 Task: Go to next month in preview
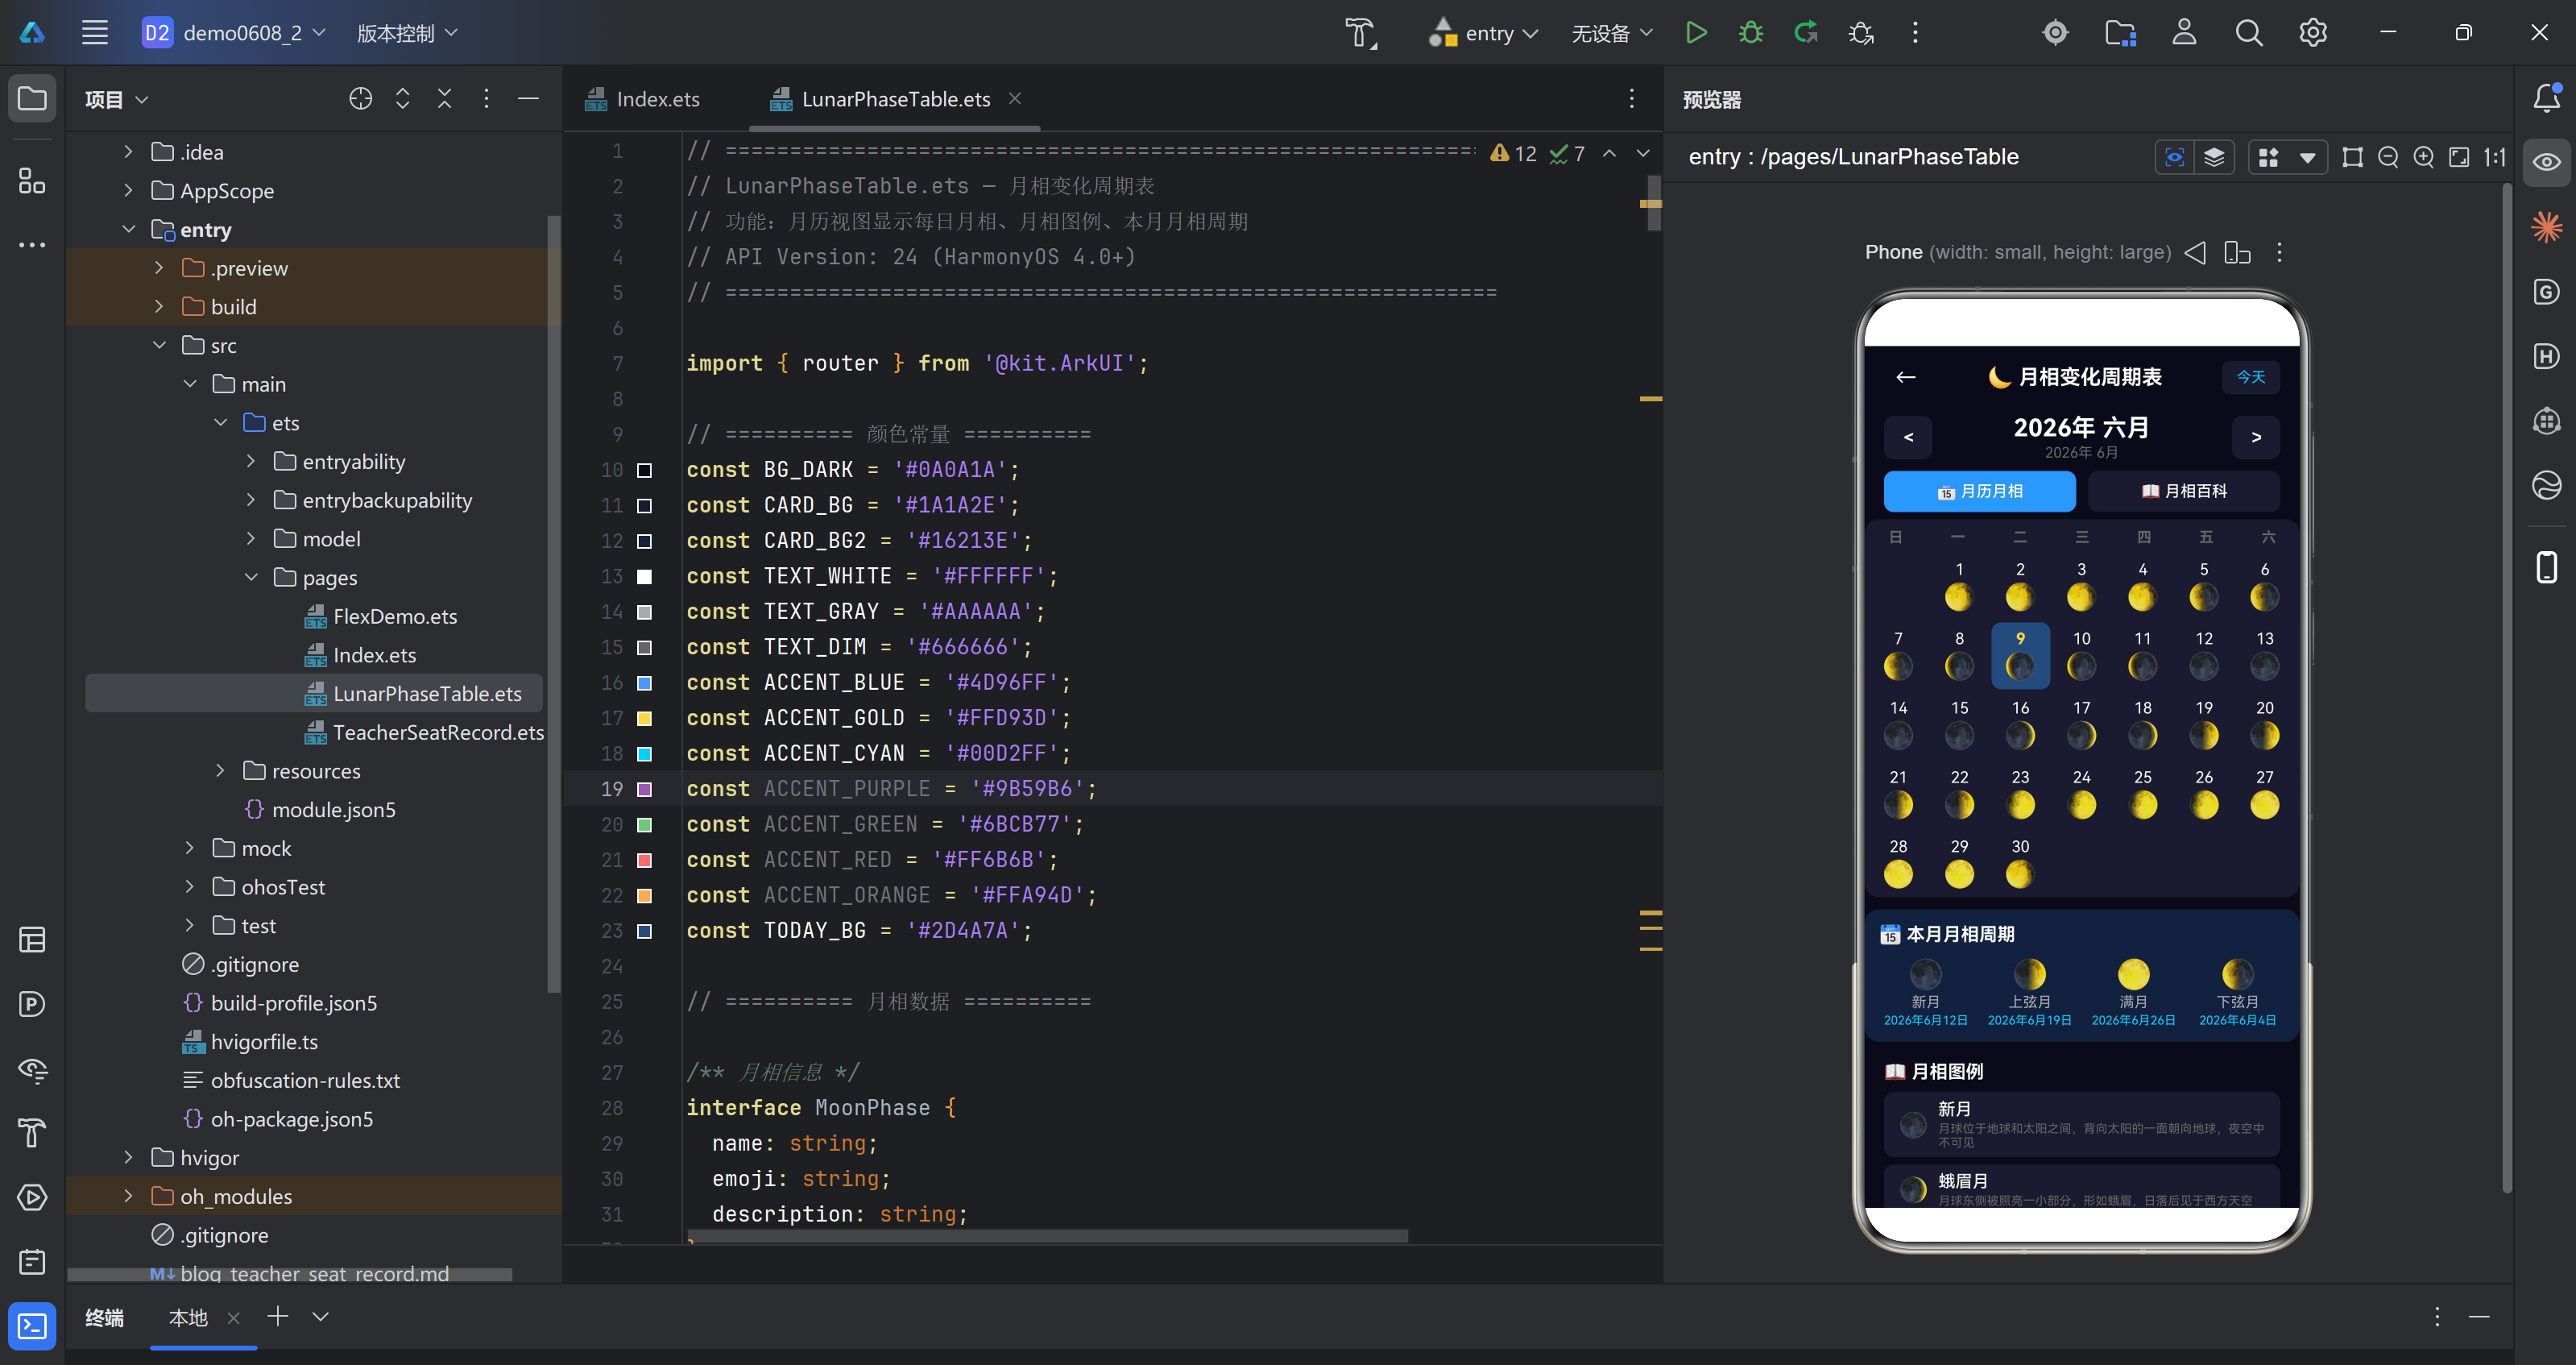click(2255, 437)
